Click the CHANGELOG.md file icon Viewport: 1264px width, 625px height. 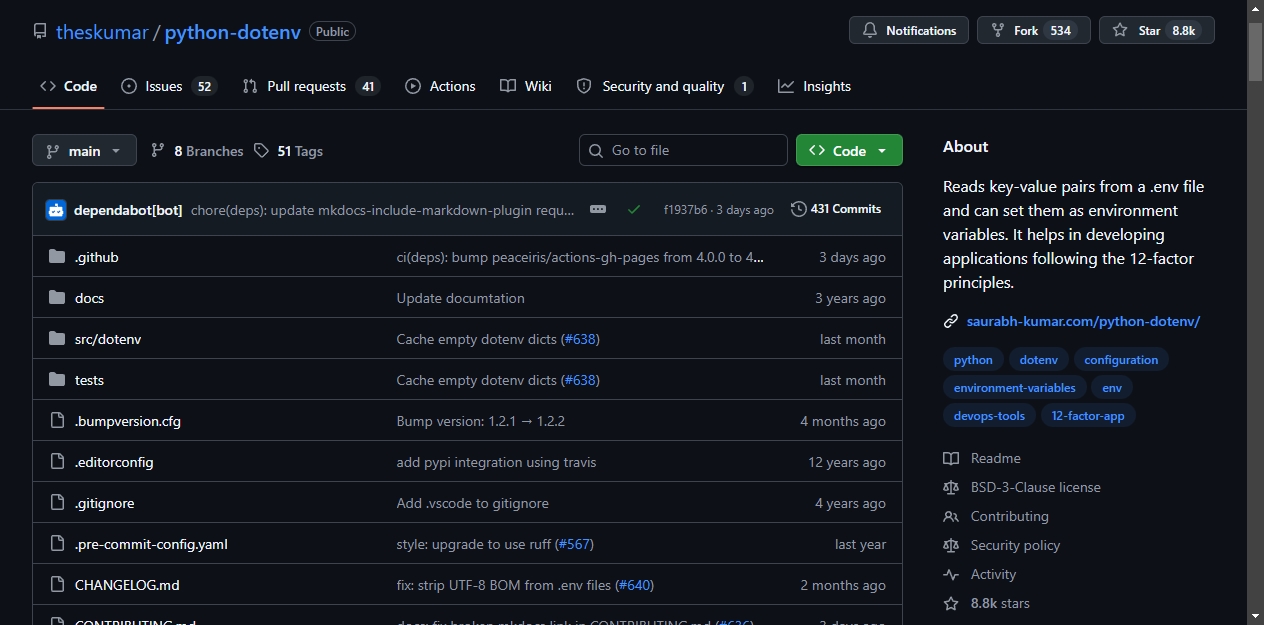pos(57,585)
